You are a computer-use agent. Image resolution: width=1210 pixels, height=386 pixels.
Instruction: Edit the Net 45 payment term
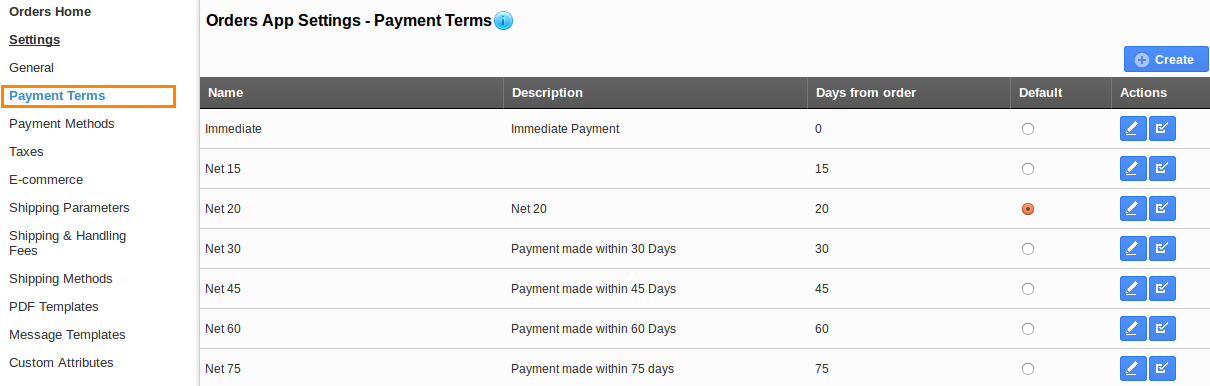(x=1133, y=289)
